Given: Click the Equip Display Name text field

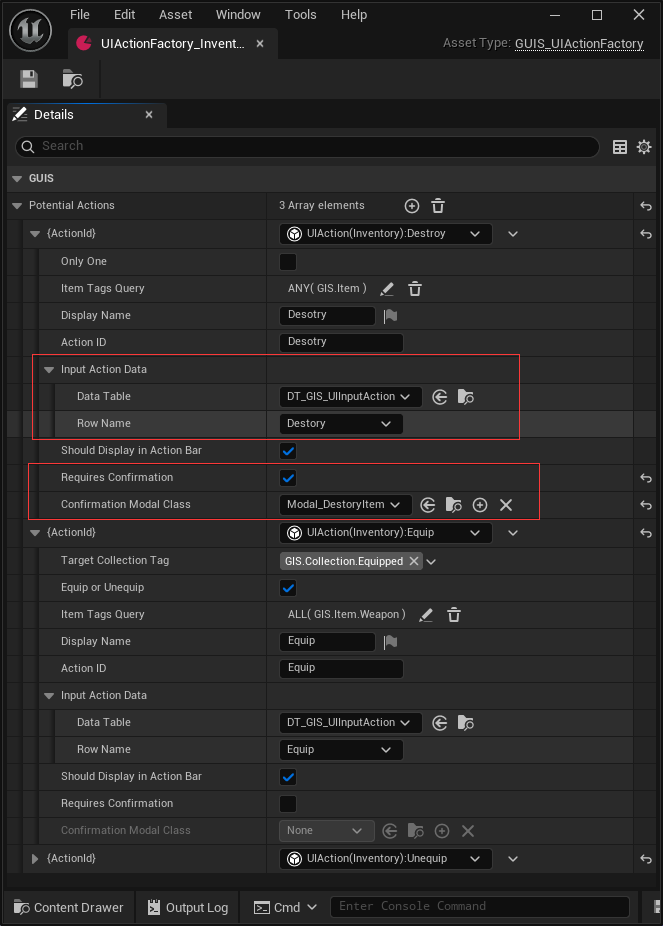Looking at the screenshot, I should [x=327, y=641].
